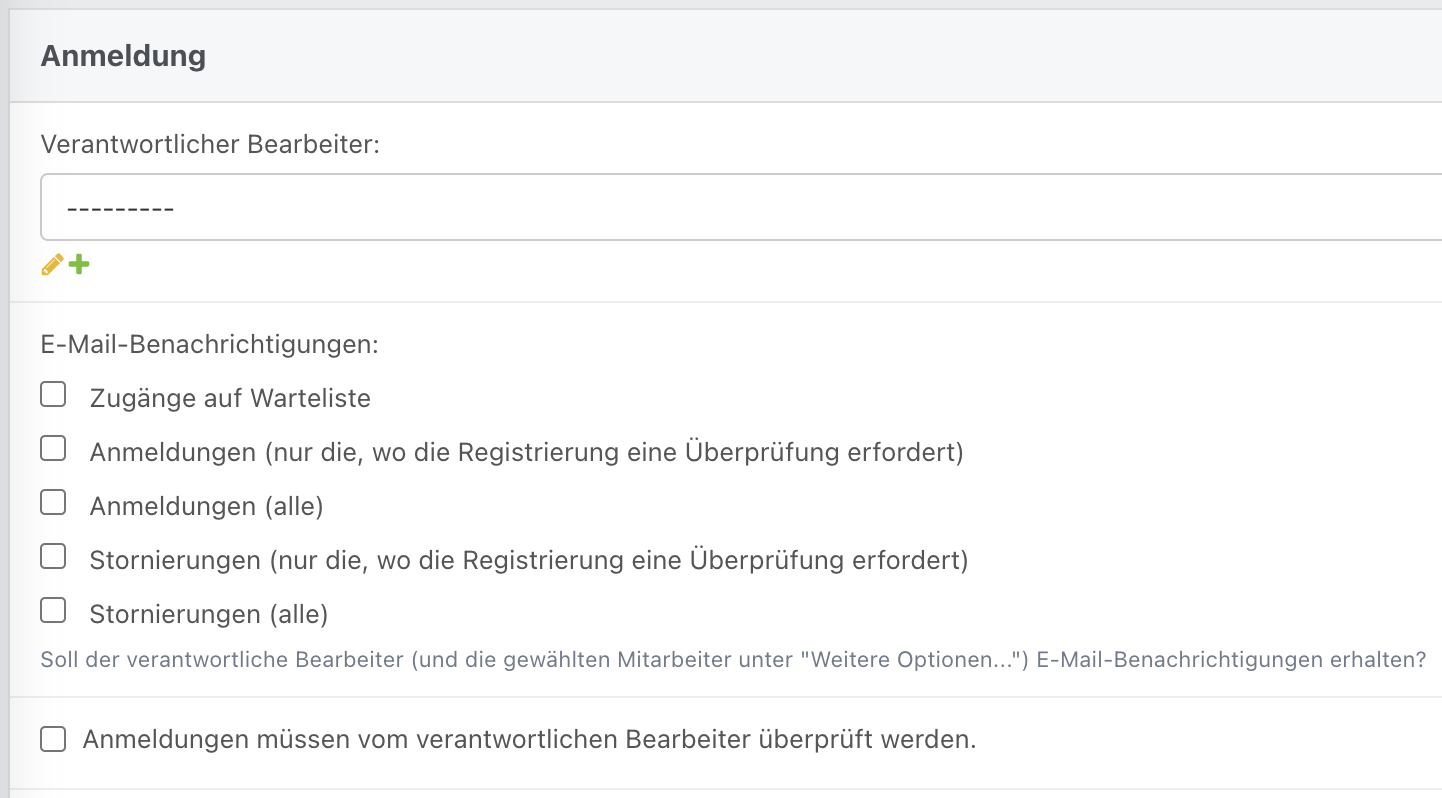
Task: Click the Verantwortlicher Bearbeiter field label
Action: pyautogui.click(x=211, y=144)
